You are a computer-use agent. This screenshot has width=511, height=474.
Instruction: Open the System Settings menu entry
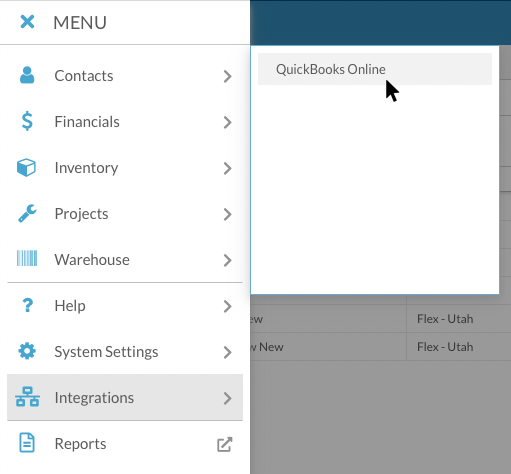click(125, 352)
